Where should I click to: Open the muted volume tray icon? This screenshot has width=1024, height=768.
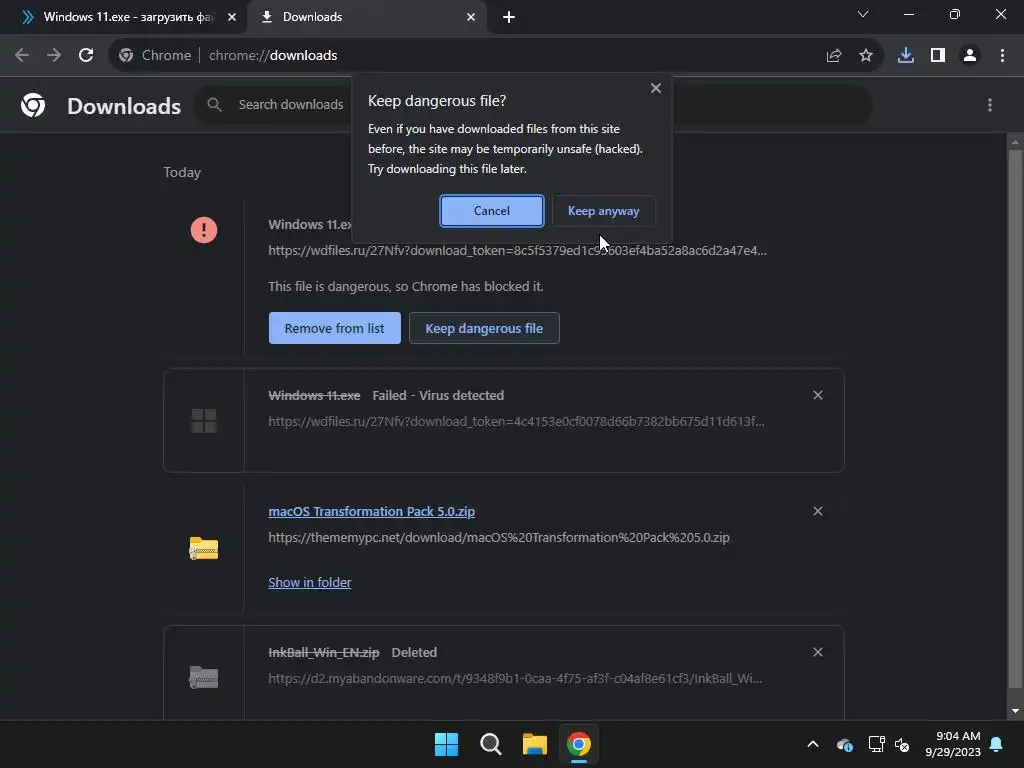click(902, 744)
